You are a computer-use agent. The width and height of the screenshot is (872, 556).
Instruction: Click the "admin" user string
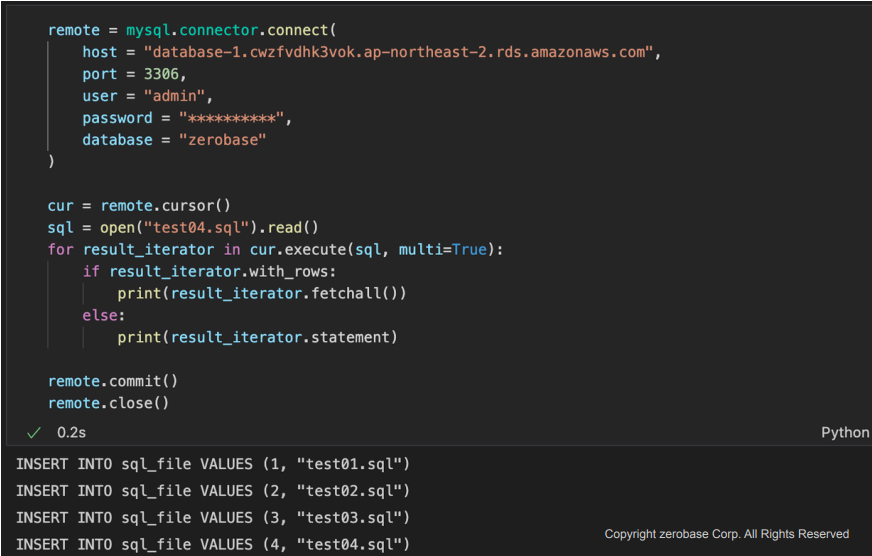[175, 96]
